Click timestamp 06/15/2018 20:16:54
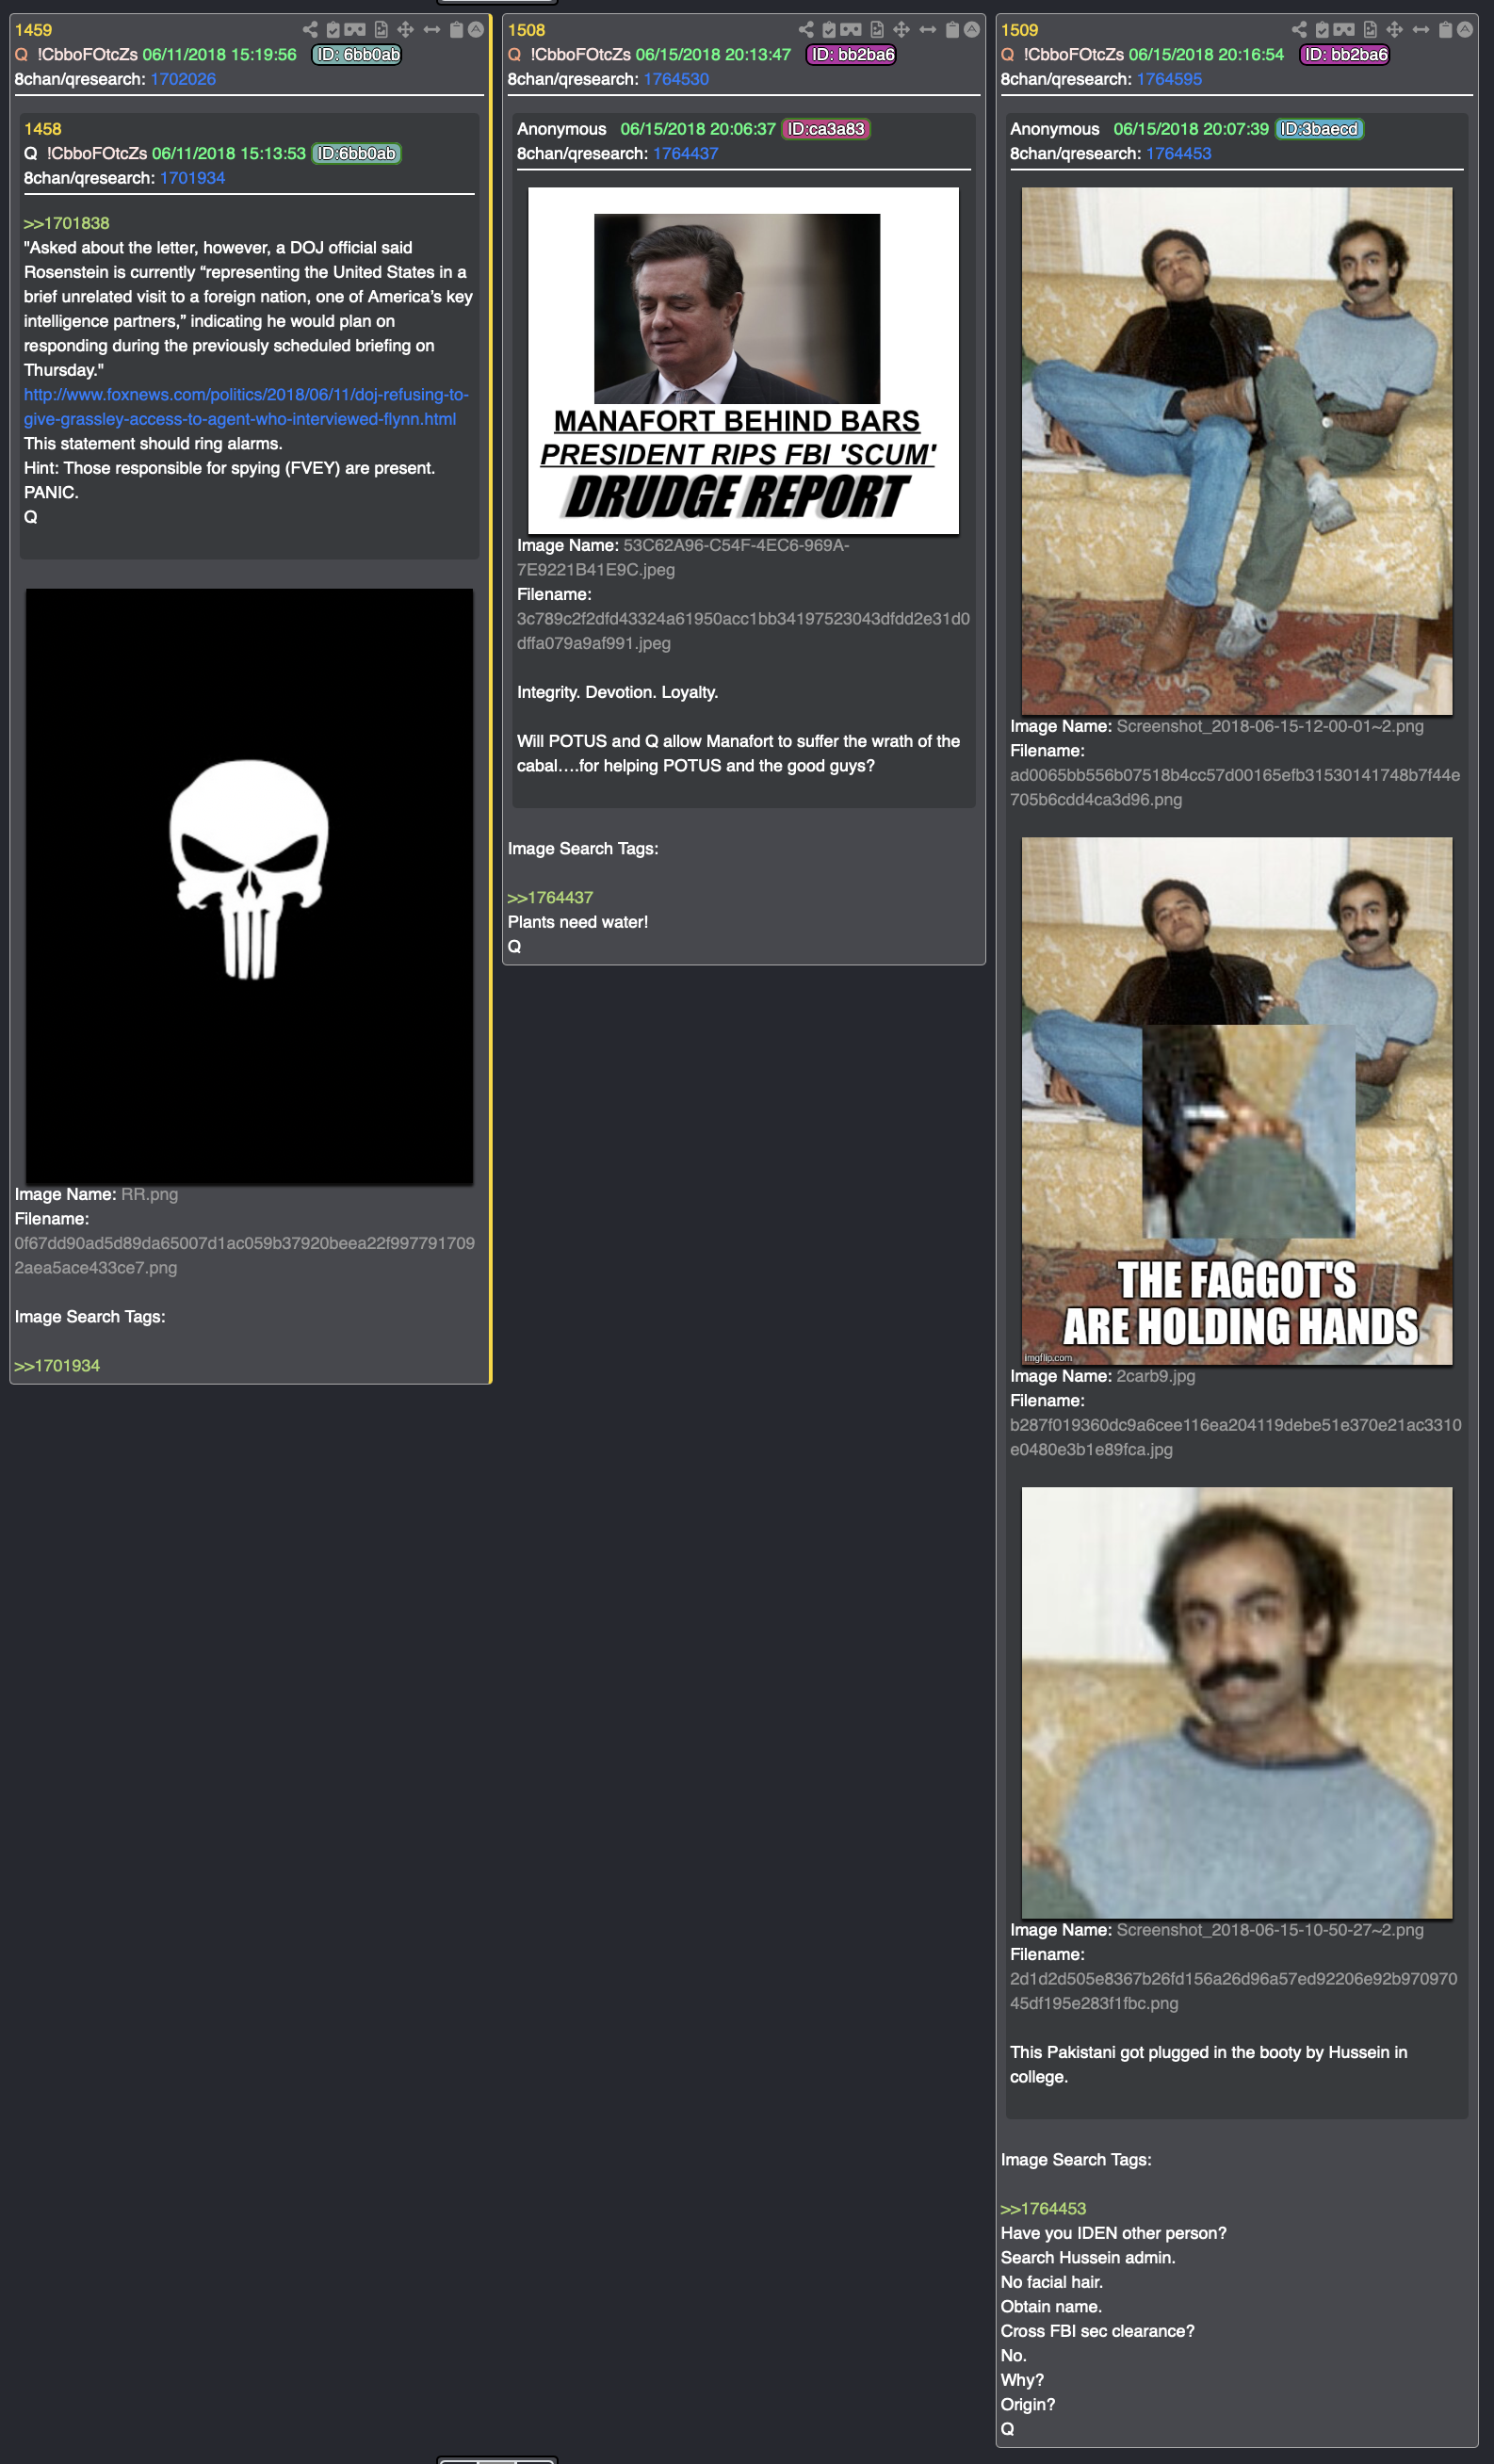Screen dimensions: 1494x2464 coord(1206,55)
